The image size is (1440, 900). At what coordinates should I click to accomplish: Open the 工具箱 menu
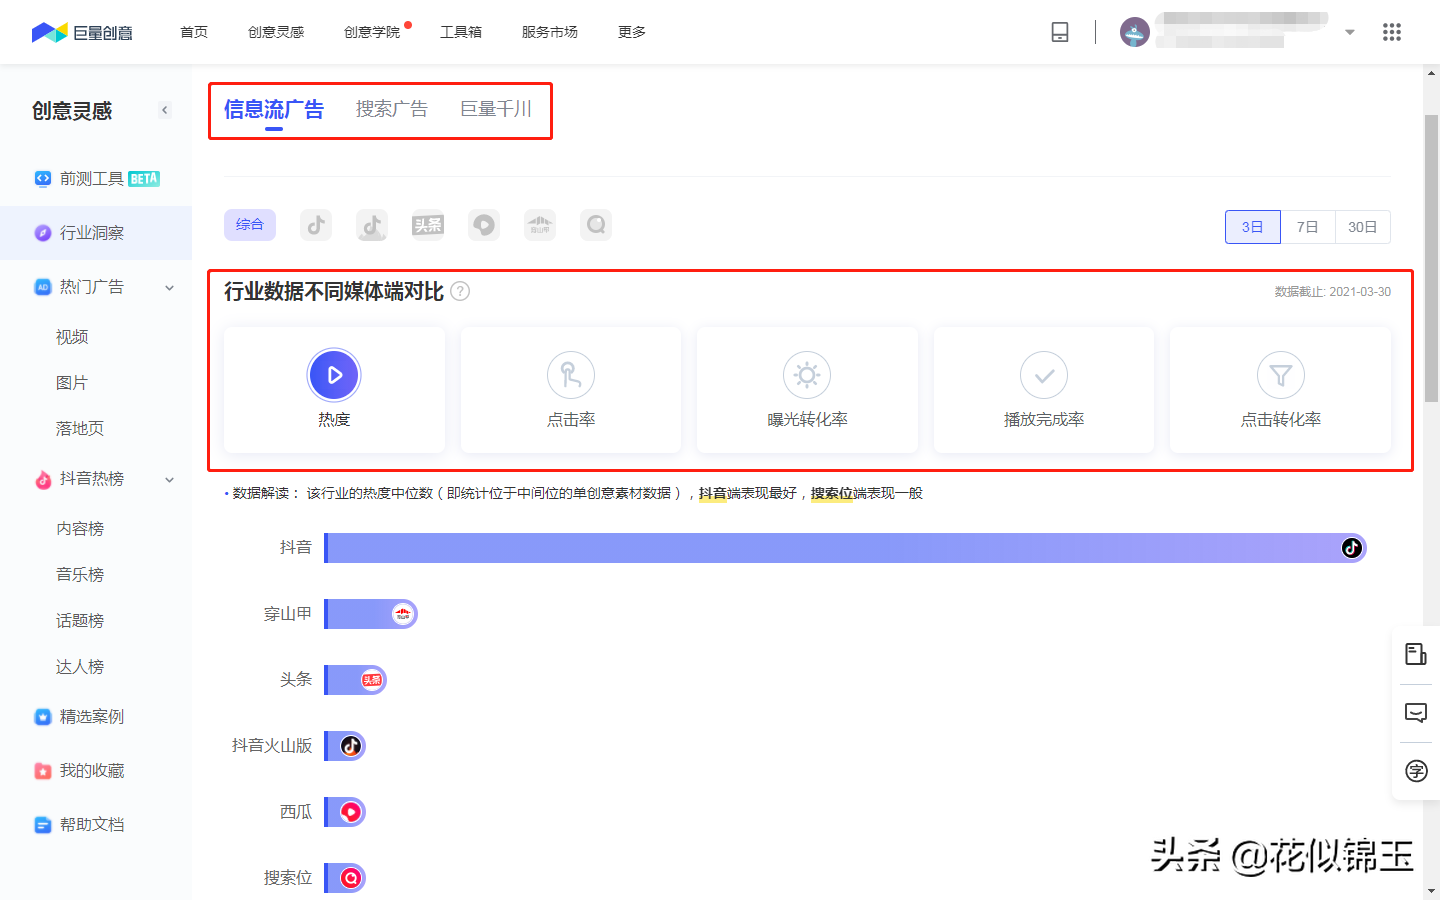[x=461, y=32]
